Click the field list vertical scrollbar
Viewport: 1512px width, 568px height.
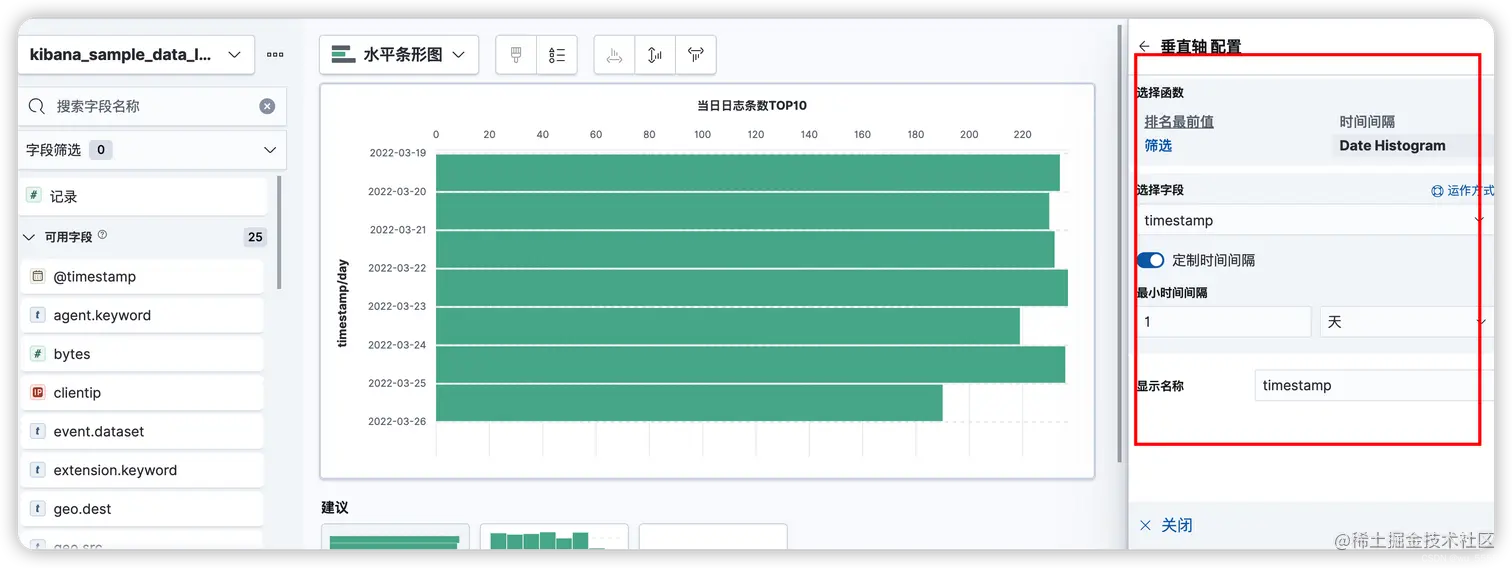click(x=279, y=232)
